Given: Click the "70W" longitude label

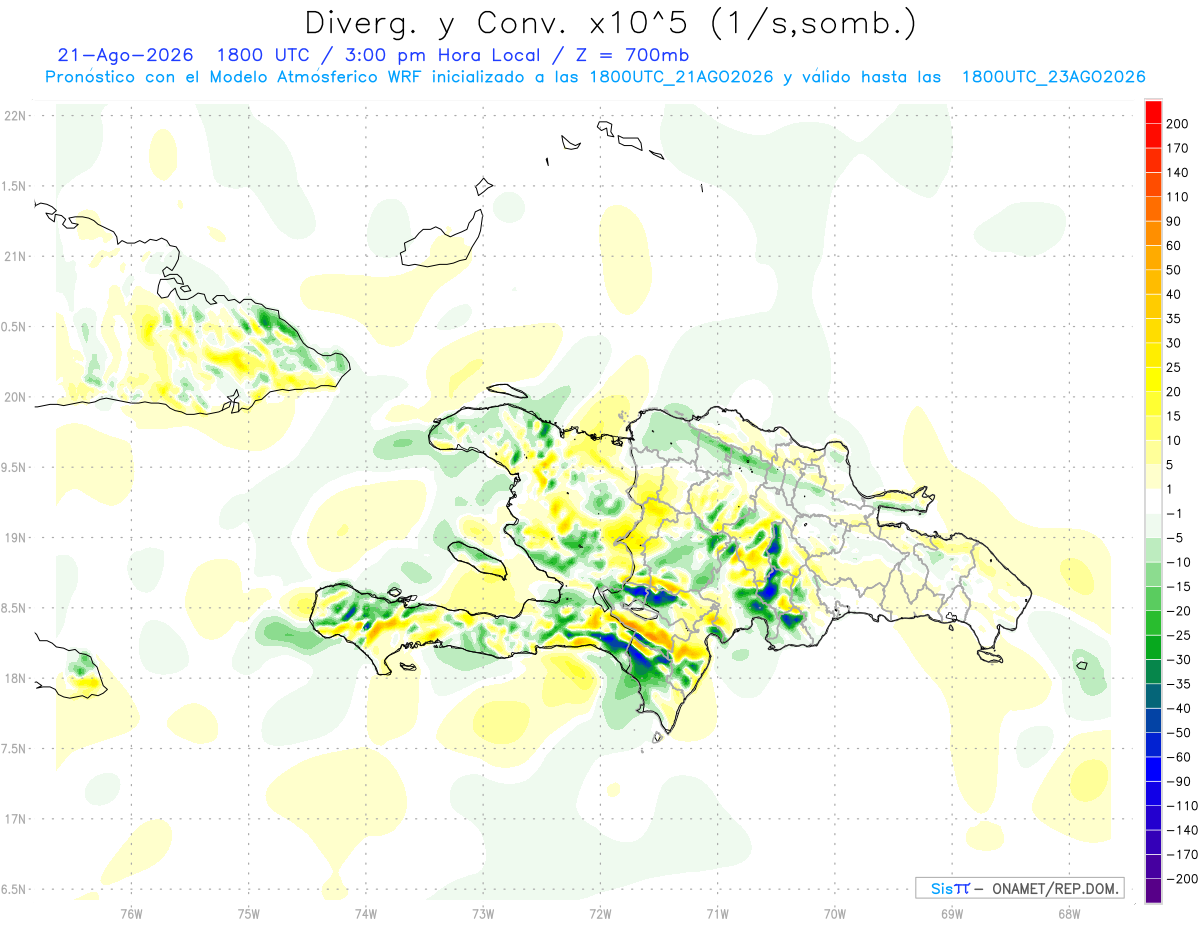Looking at the screenshot, I should click(834, 913).
